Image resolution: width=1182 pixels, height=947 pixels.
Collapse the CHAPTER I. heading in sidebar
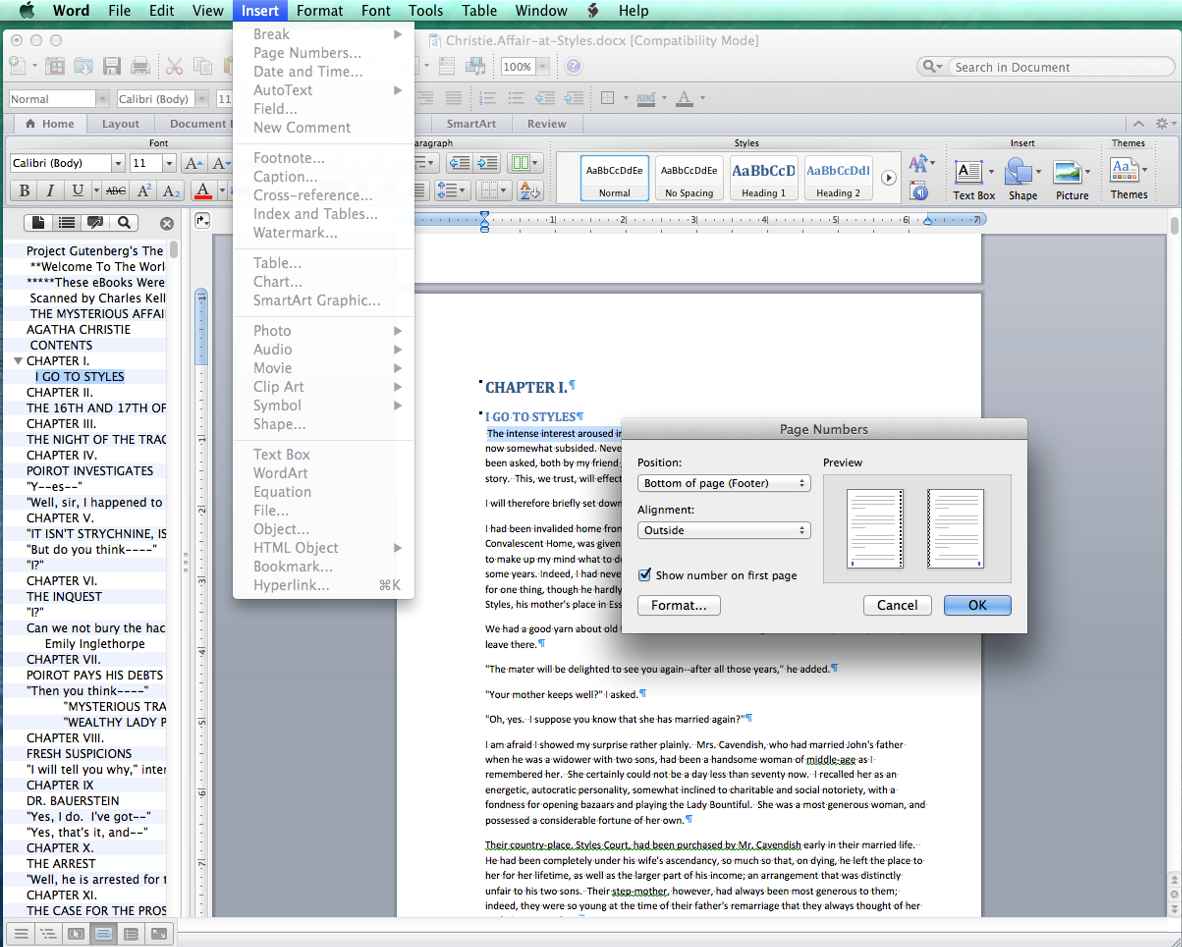(x=18, y=361)
